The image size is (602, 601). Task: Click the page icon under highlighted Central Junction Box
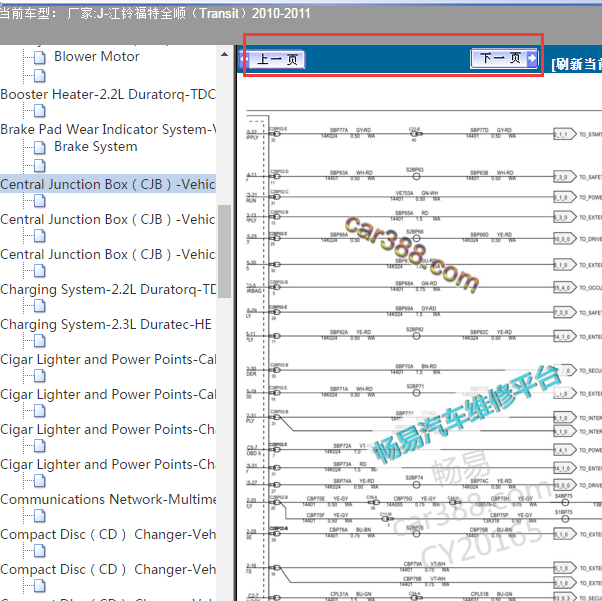[x=40, y=201]
